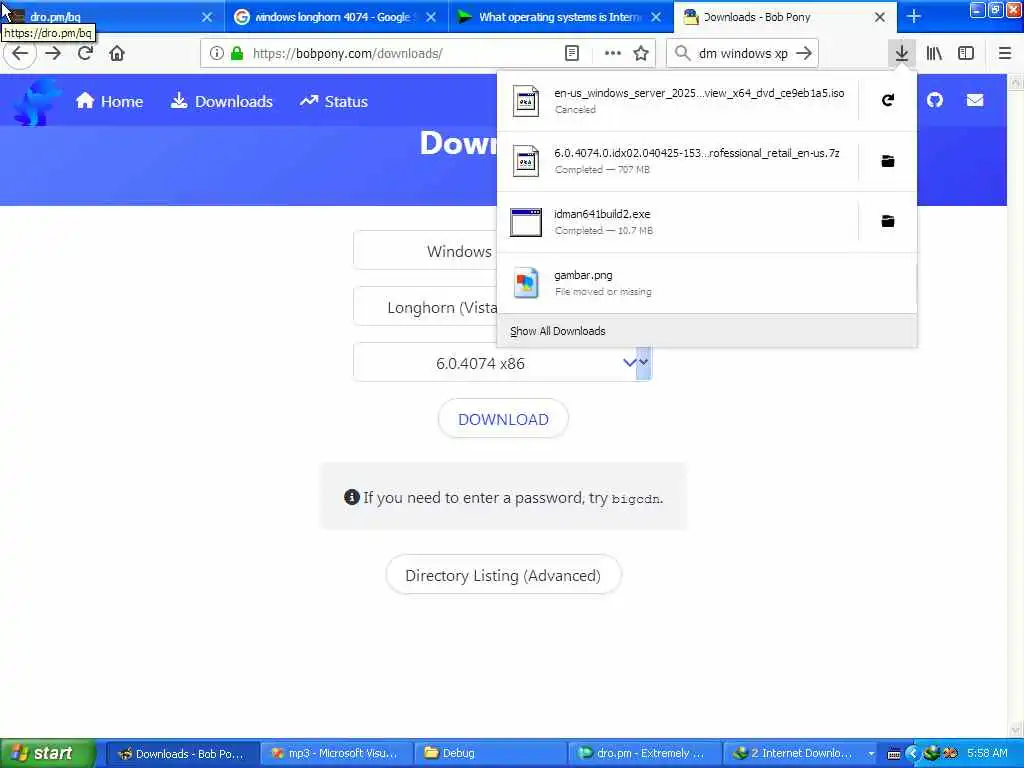Image resolution: width=1024 pixels, height=768 pixels.
Task: Expand hidden tray icons arrow
Action: (912, 754)
